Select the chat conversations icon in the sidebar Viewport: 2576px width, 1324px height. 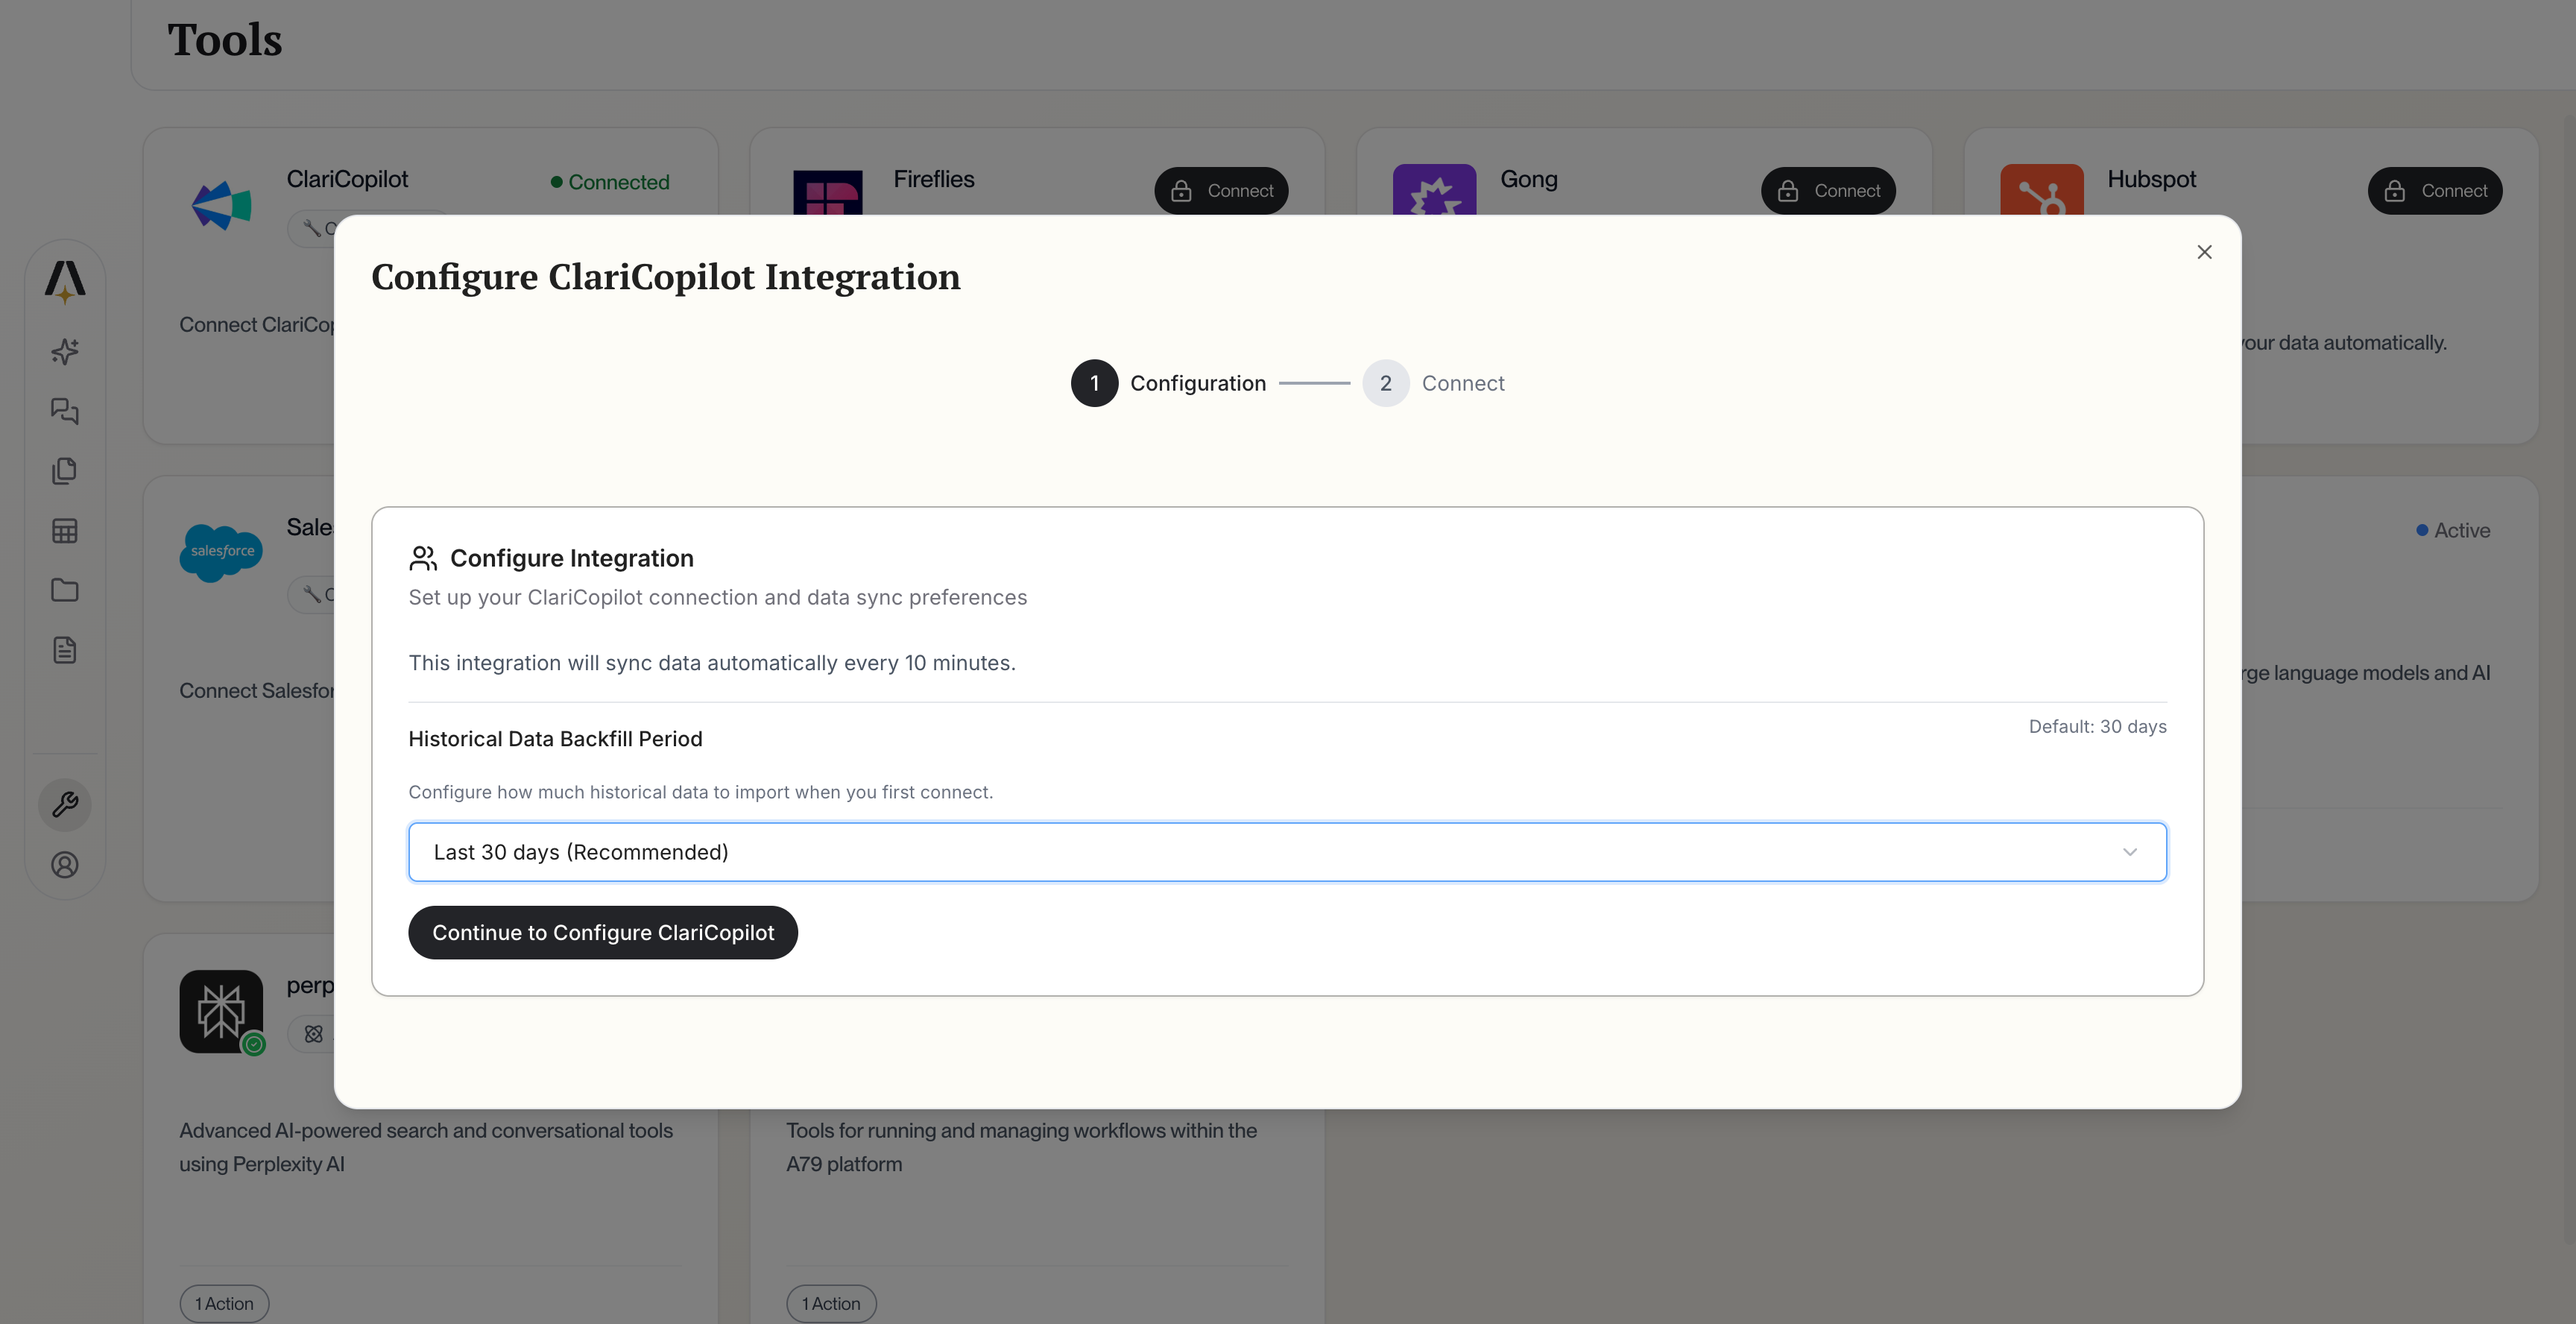(64, 411)
